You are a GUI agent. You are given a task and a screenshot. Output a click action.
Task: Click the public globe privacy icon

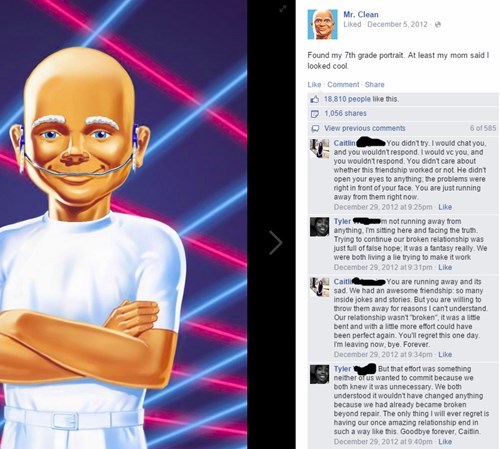(x=438, y=24)
